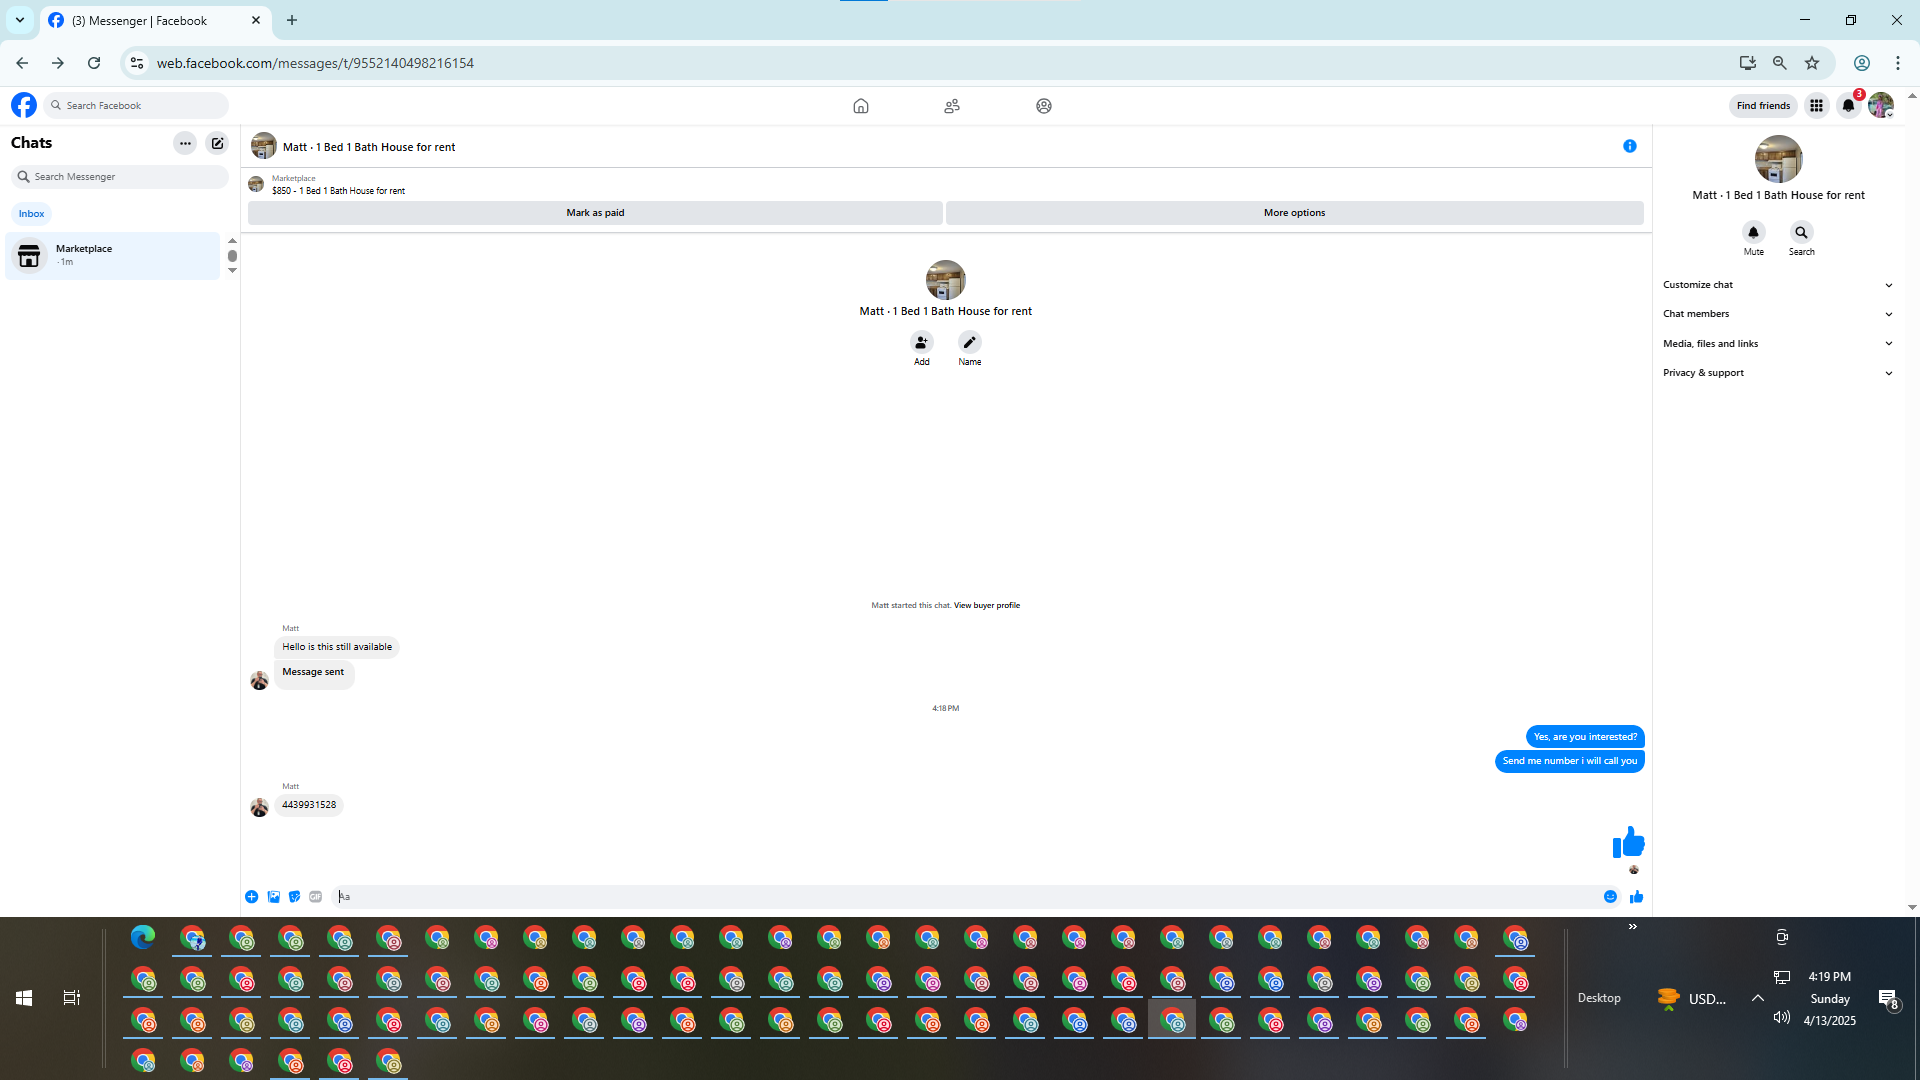Expand Privacy & support section
This screenshot has width=1920, height=1080.
[1777, 373]
